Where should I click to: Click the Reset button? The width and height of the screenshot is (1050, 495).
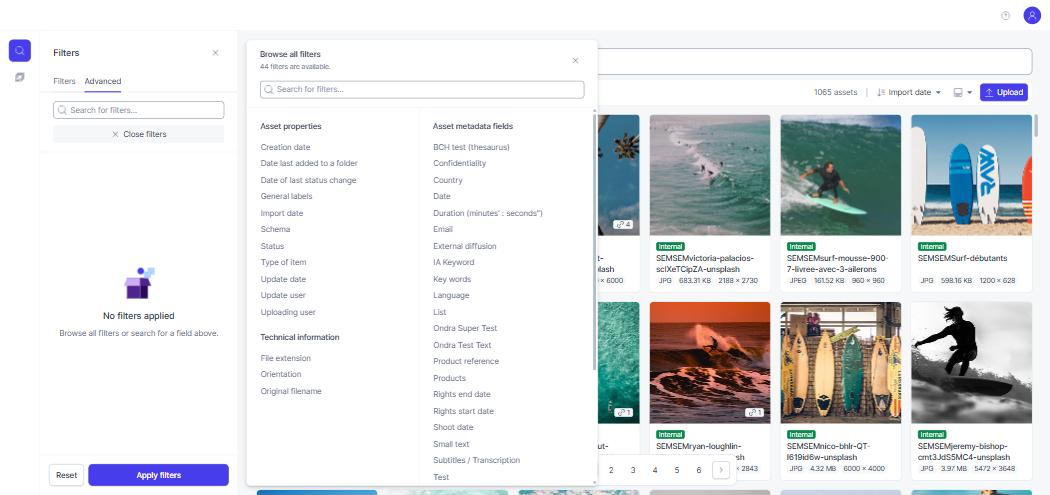[66, 475]
